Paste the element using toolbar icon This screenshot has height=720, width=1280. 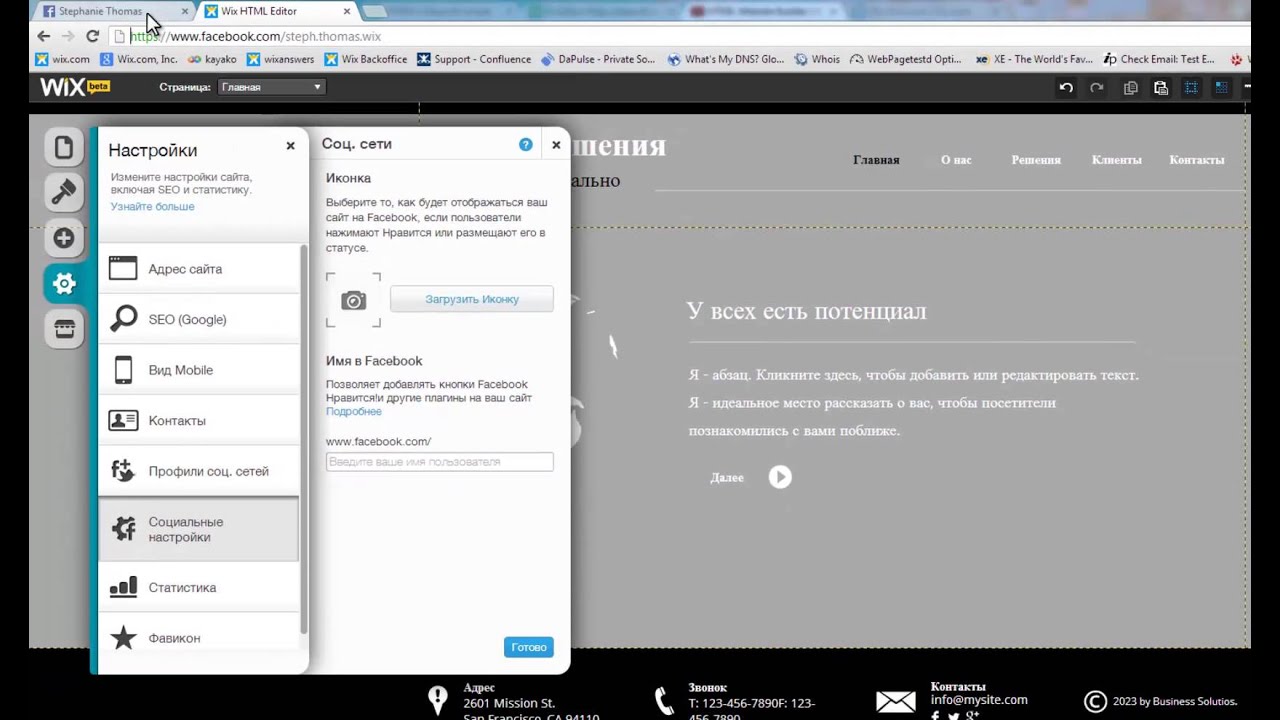click(1161, 88)
